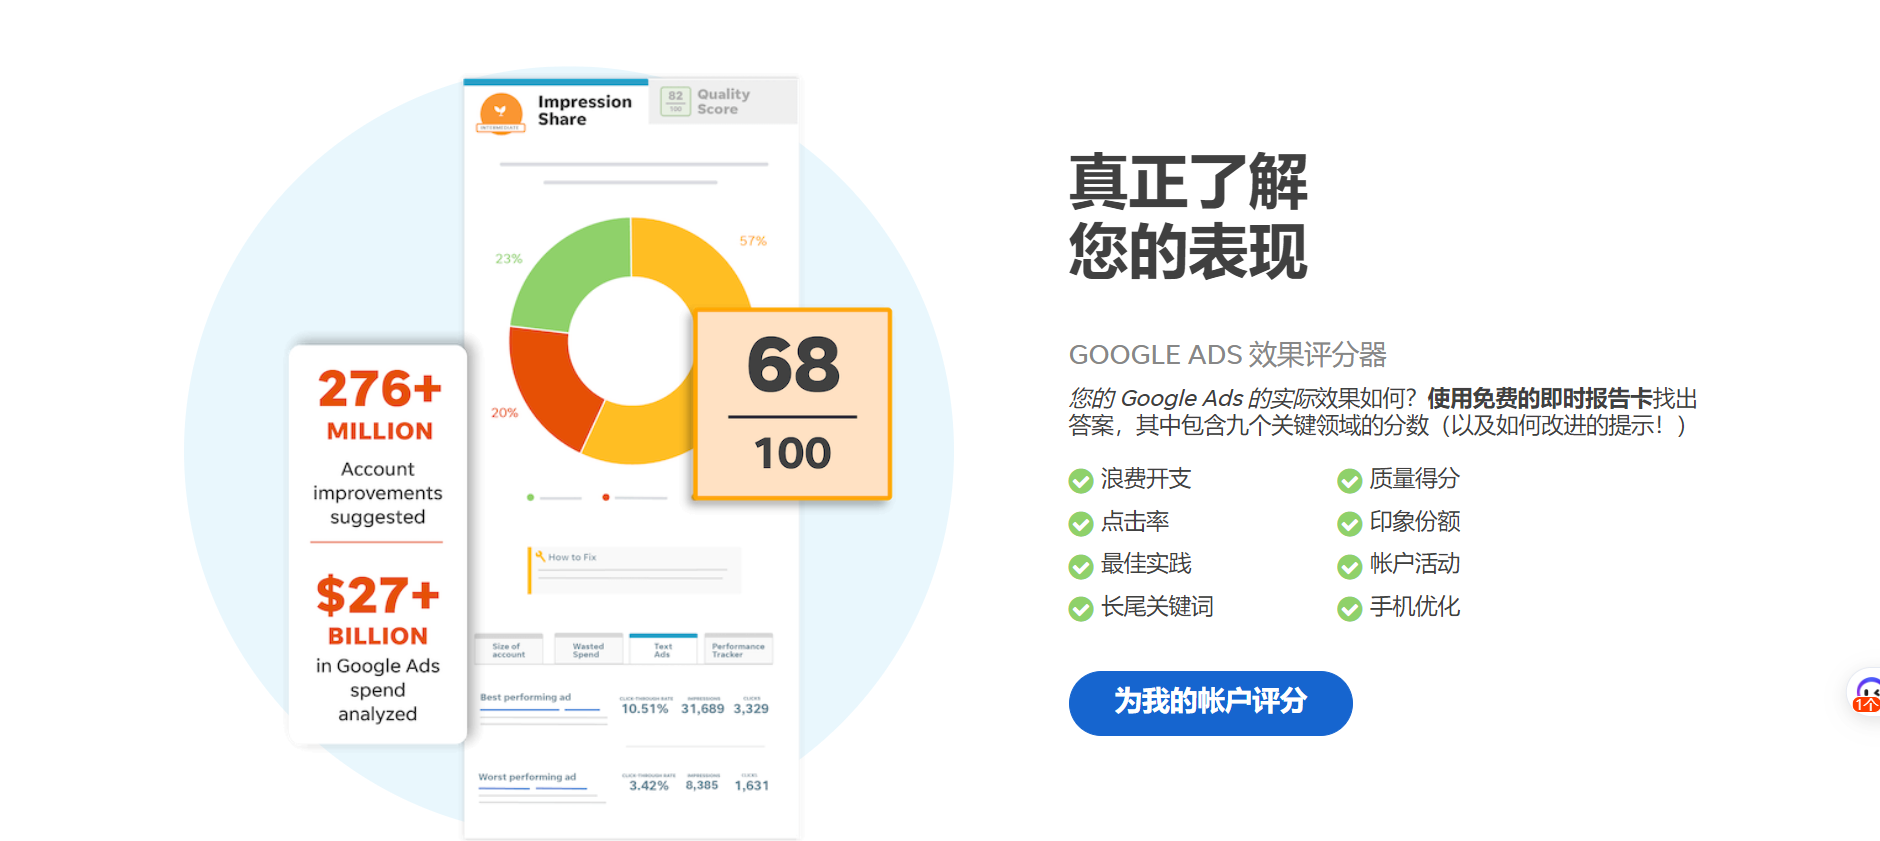
Task: Select the Wasted Spend tab
Action: coord(588,650)
